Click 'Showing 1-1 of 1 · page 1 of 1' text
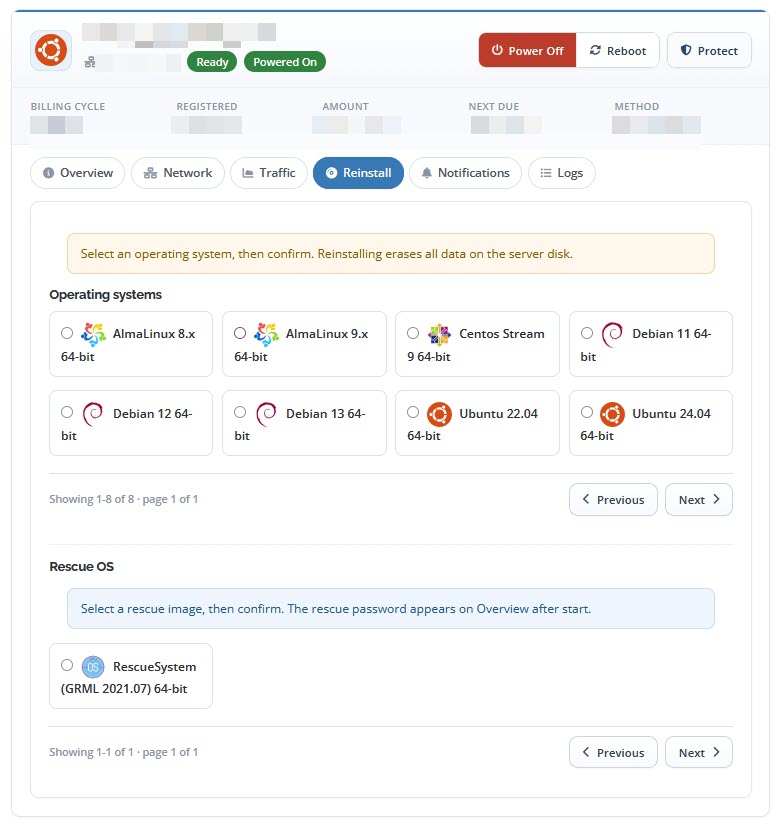Screen dimensions: 781x830 point(123,752)
